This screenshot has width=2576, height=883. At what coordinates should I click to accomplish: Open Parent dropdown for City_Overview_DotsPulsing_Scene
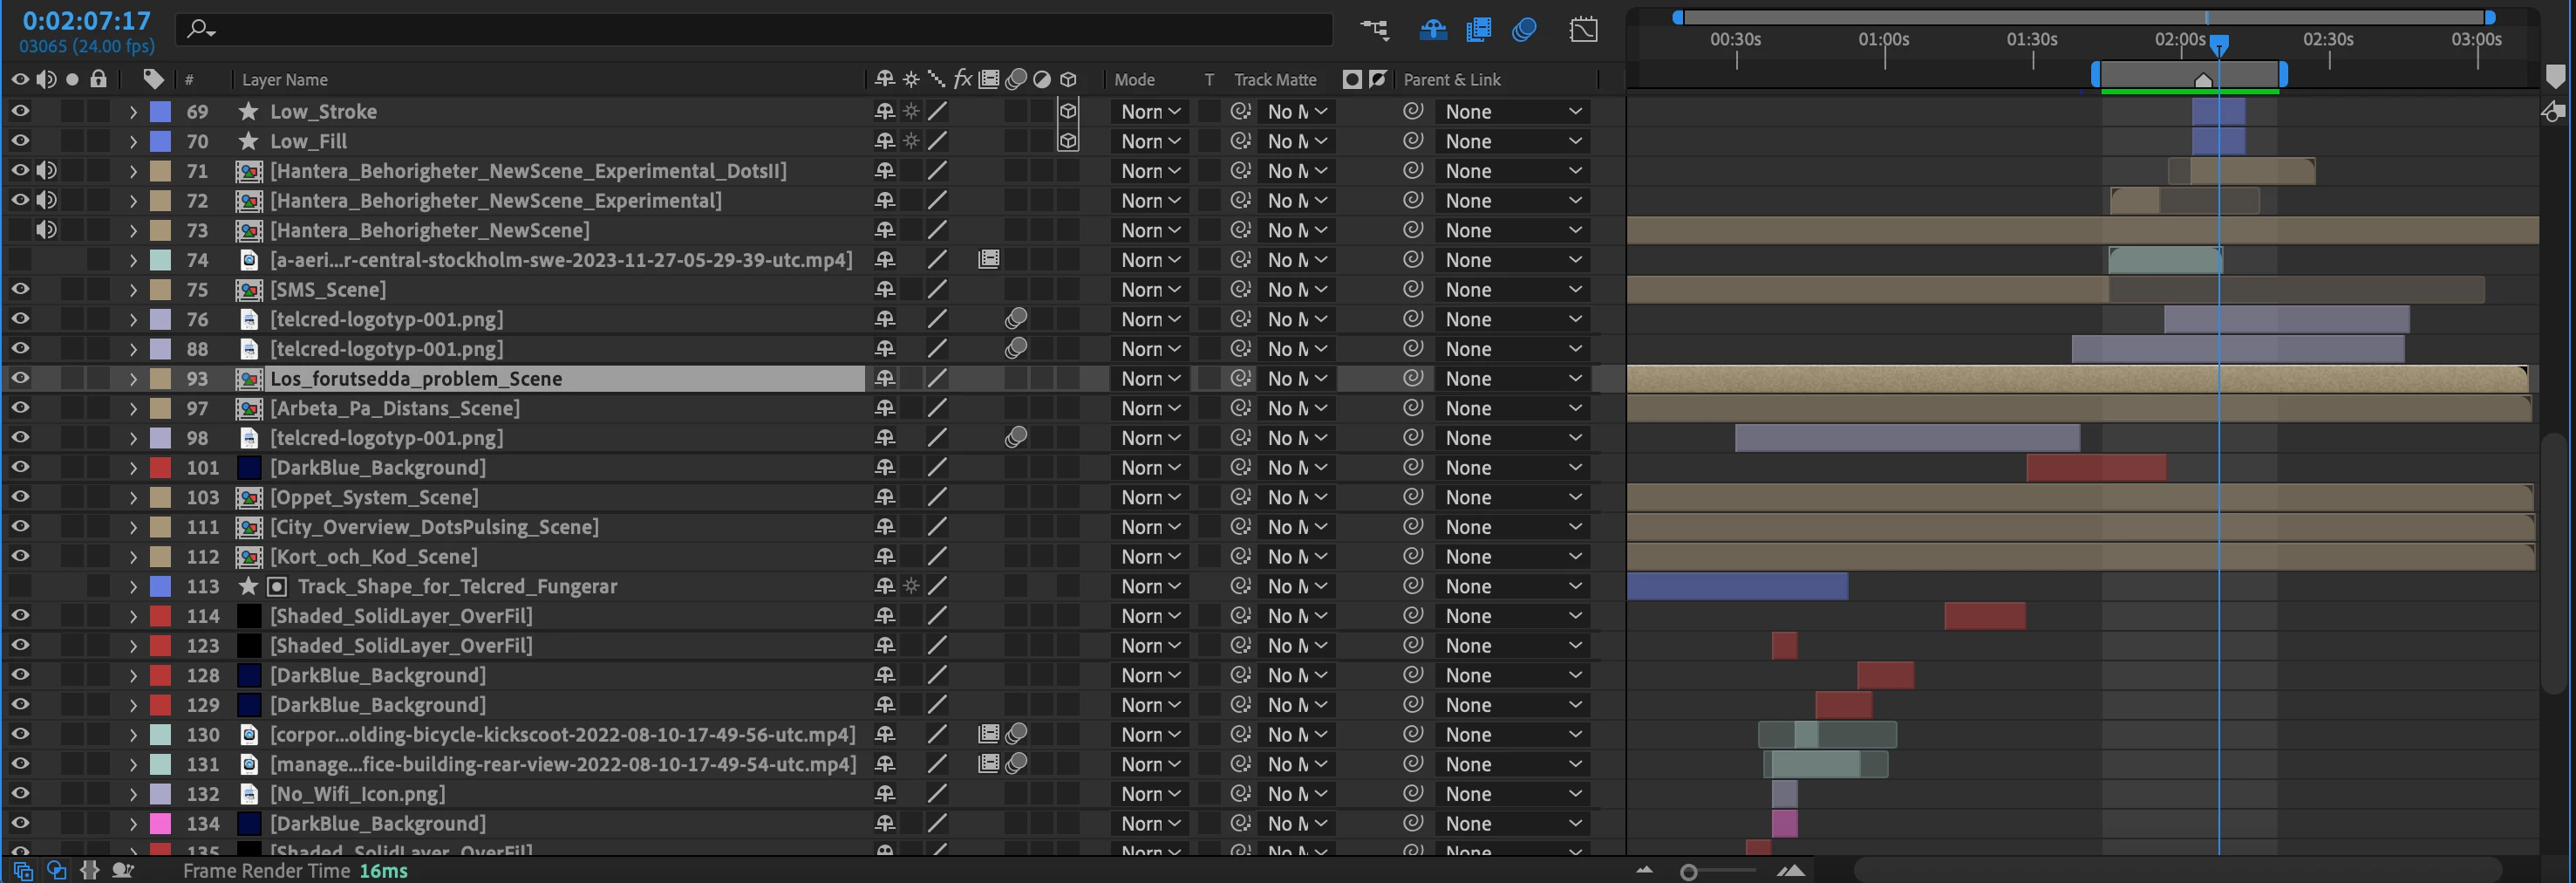pyautogui.click(x=1512, y=527)
